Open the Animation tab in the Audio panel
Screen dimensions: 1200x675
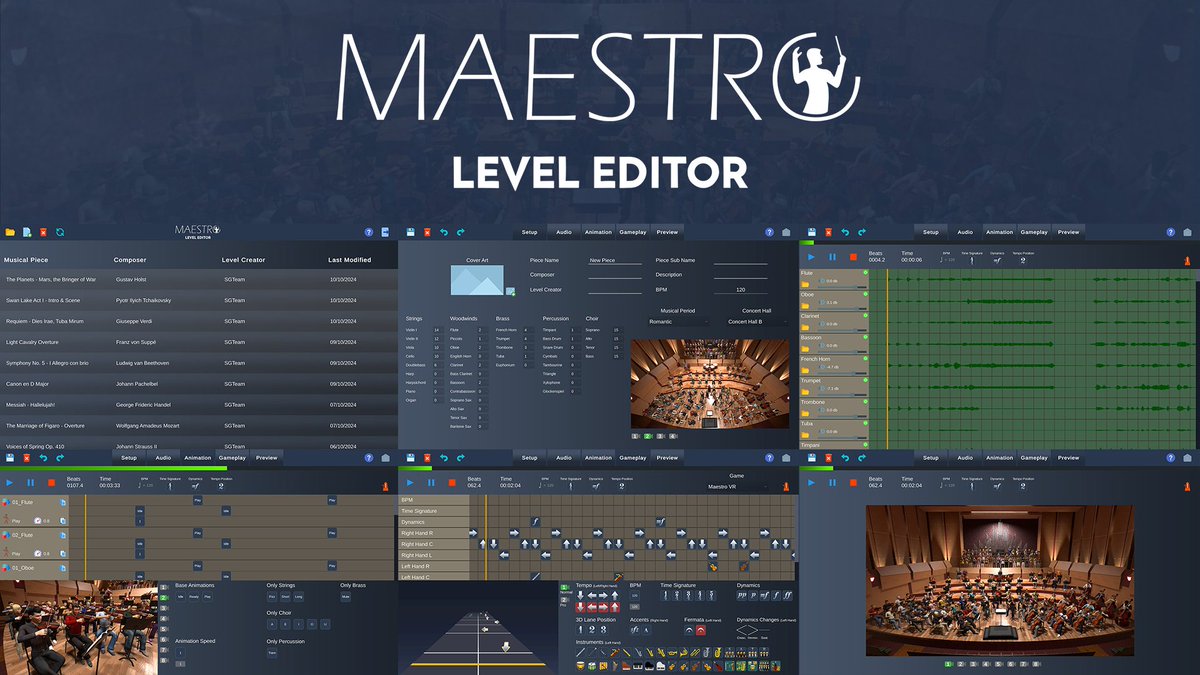[999, 232]
